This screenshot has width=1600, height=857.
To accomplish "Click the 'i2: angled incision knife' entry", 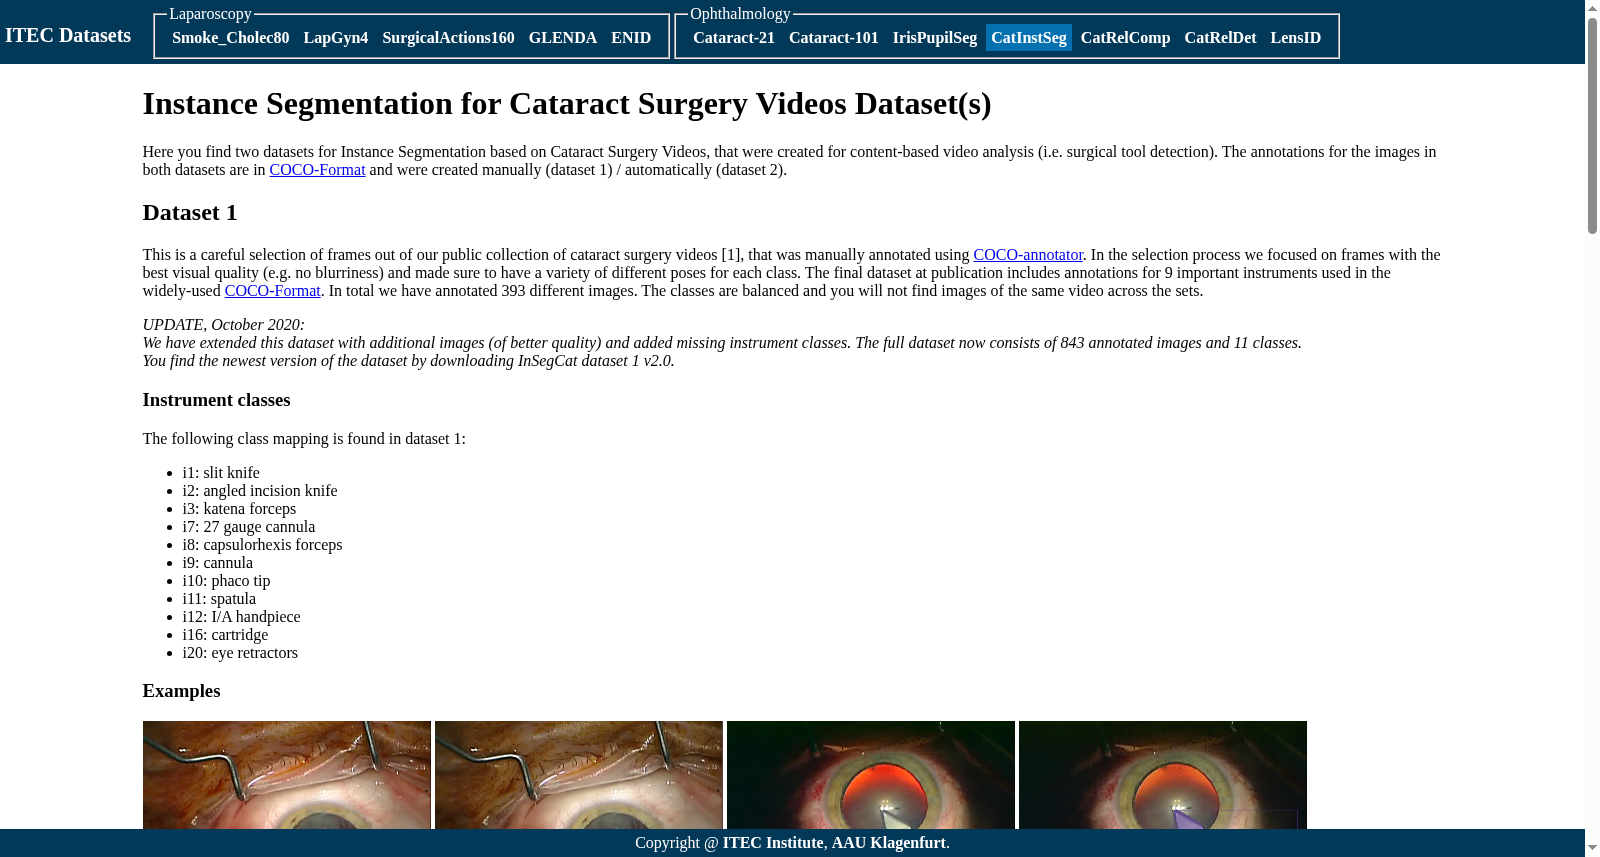I will (x=260, y=491).
